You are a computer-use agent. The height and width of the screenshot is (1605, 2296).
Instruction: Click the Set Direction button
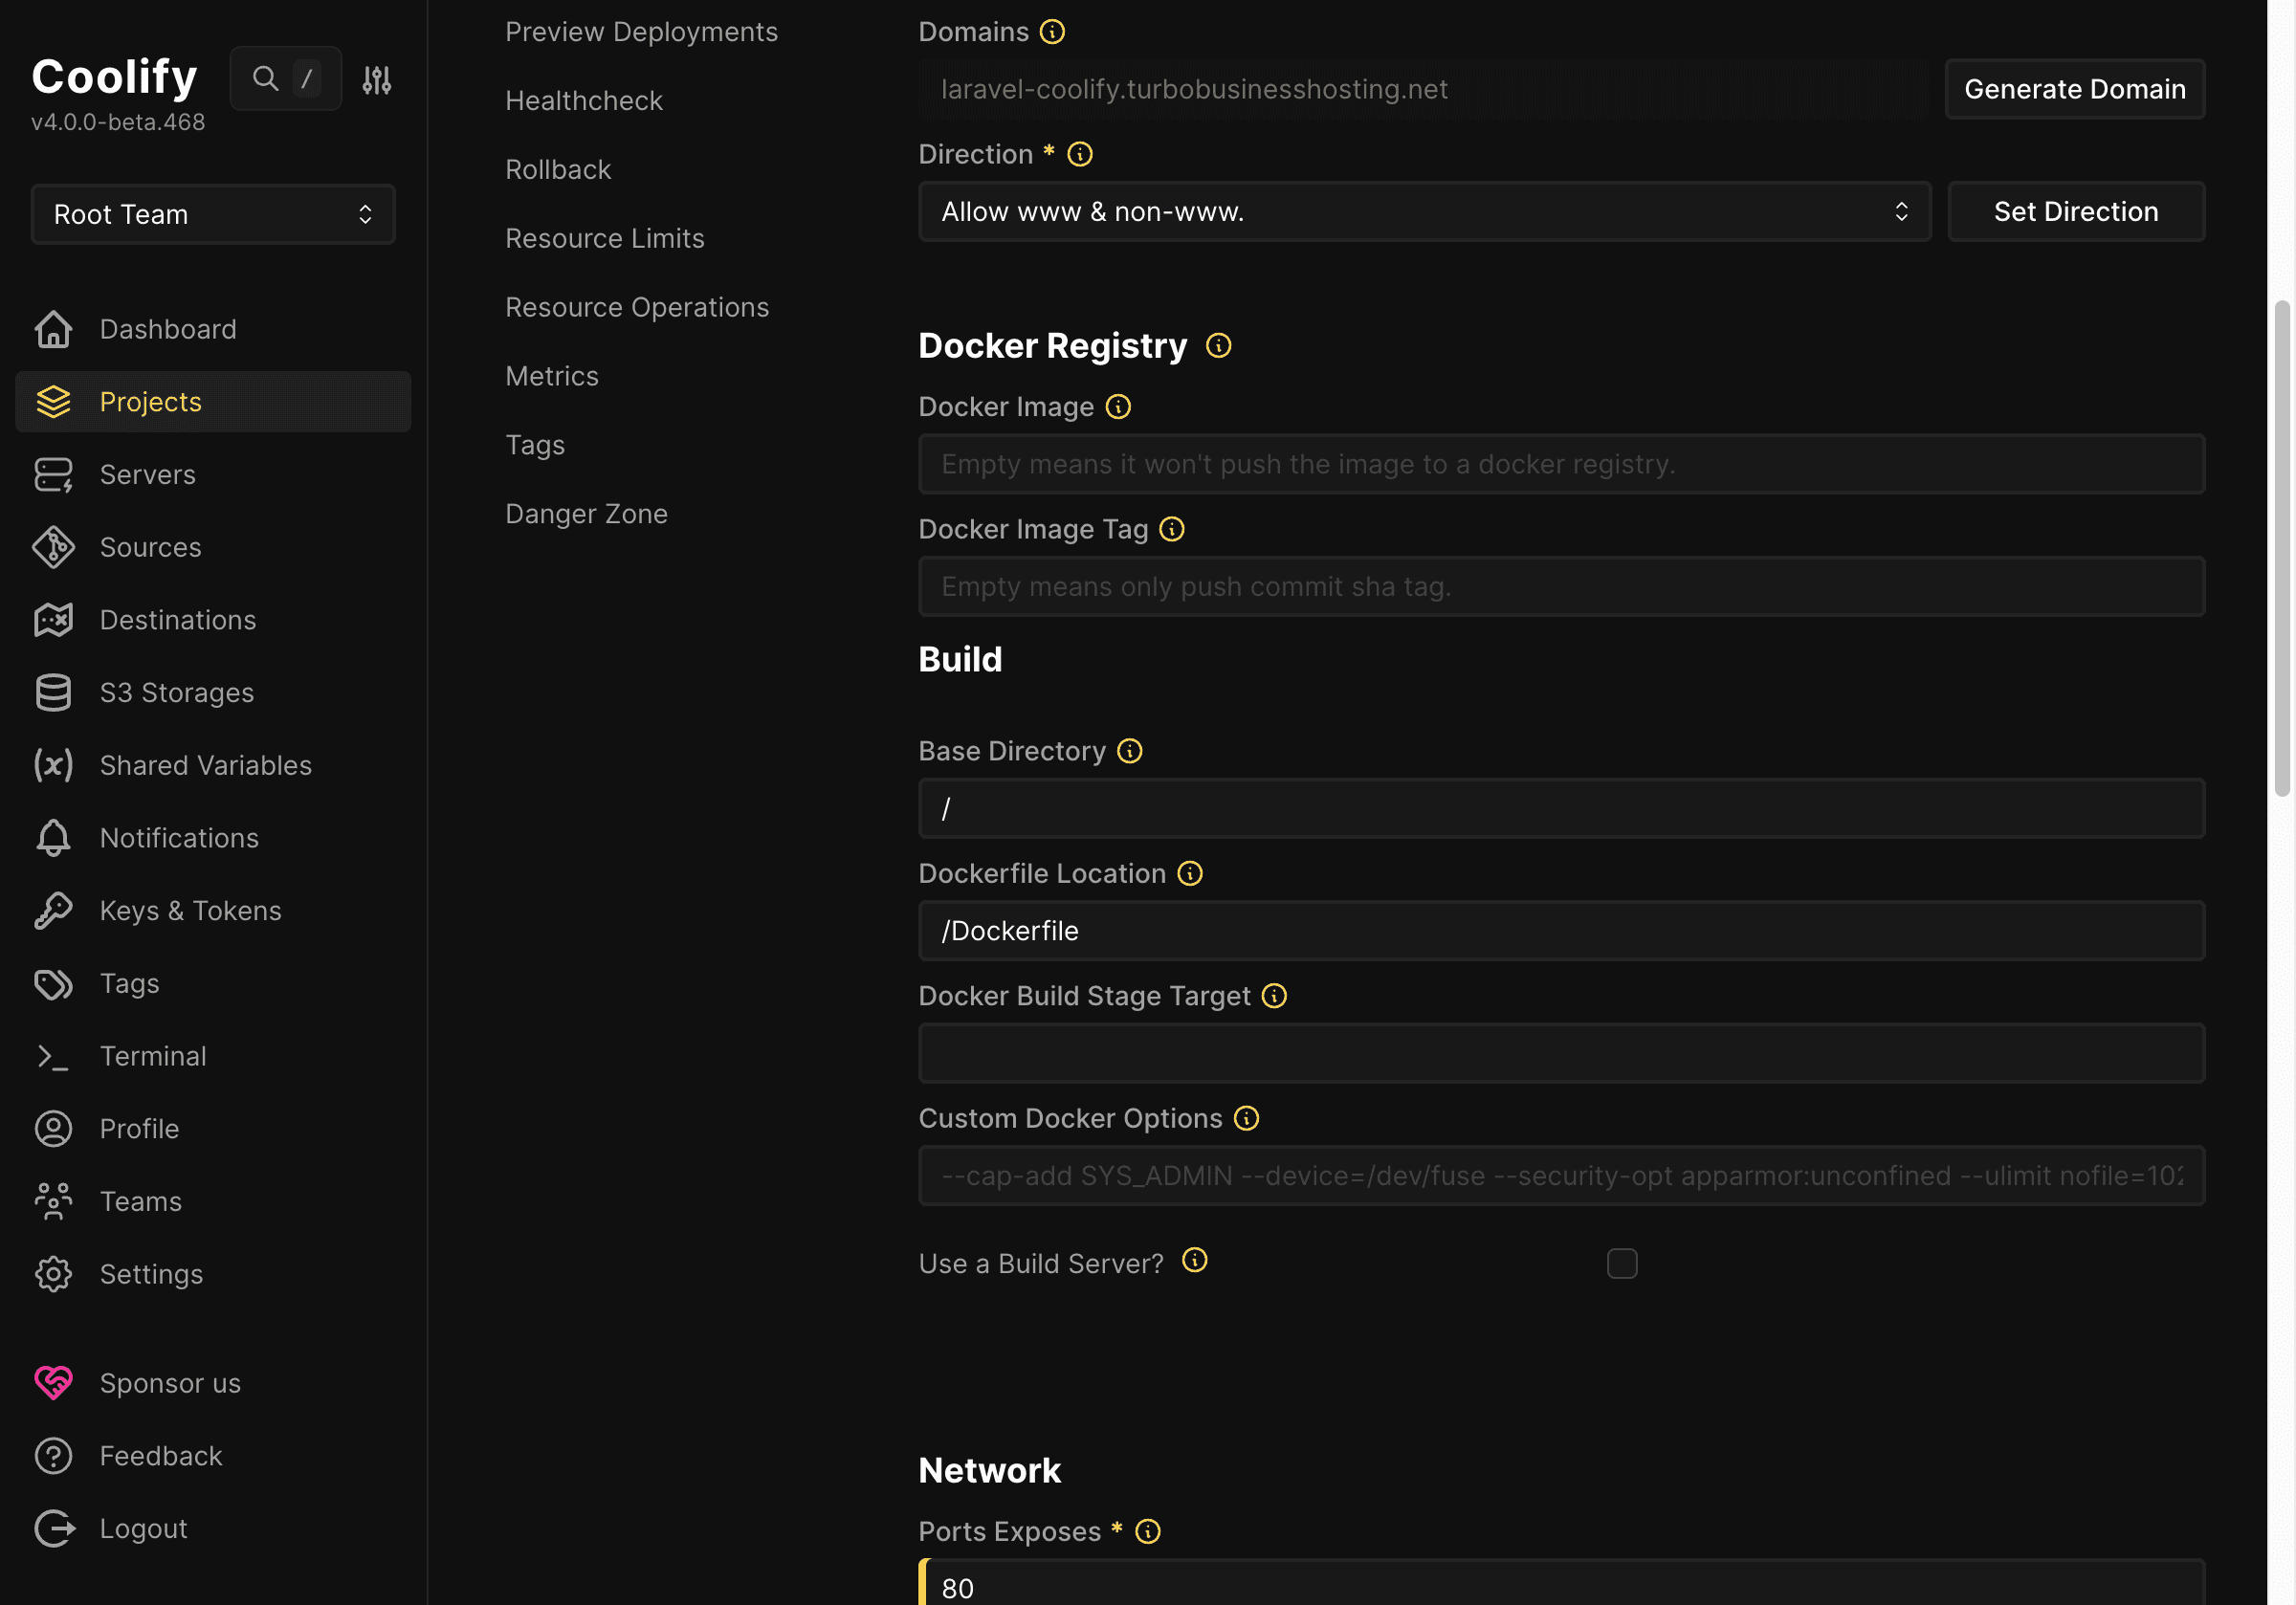2075,212
